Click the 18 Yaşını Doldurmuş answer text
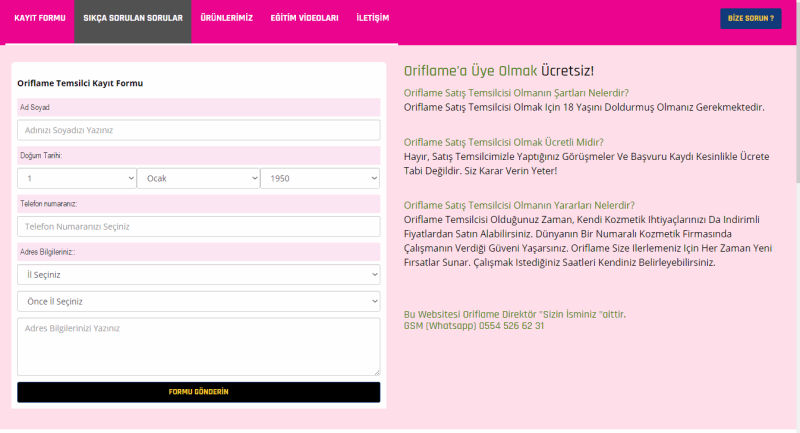The height and width of the screenshot is (433, 800). 584,107
